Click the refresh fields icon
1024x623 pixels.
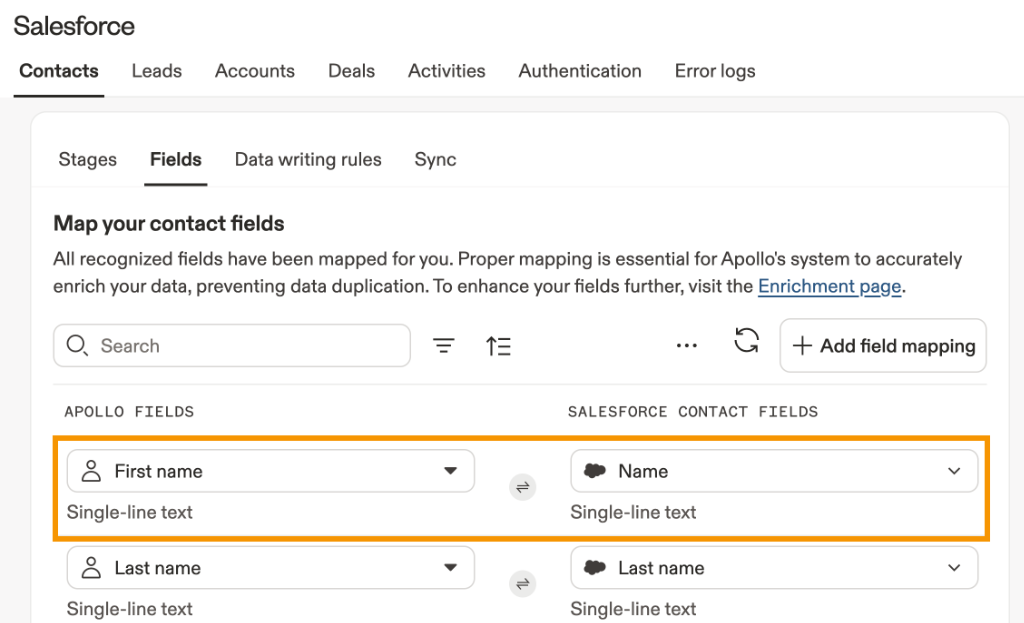pos(746,340)
